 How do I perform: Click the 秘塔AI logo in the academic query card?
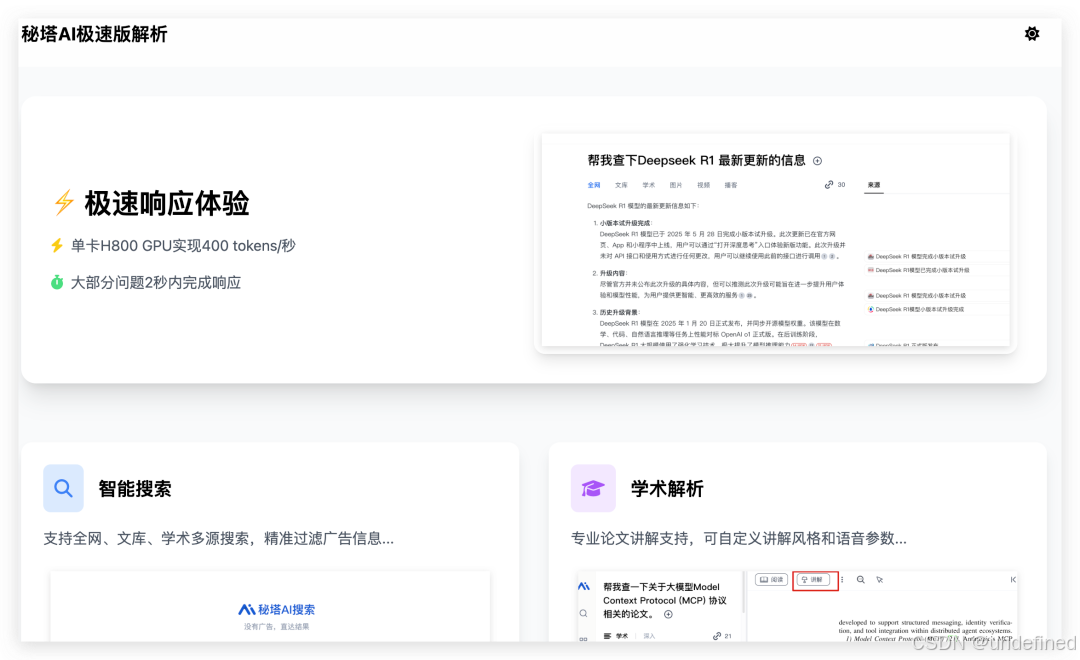[582, 584]
